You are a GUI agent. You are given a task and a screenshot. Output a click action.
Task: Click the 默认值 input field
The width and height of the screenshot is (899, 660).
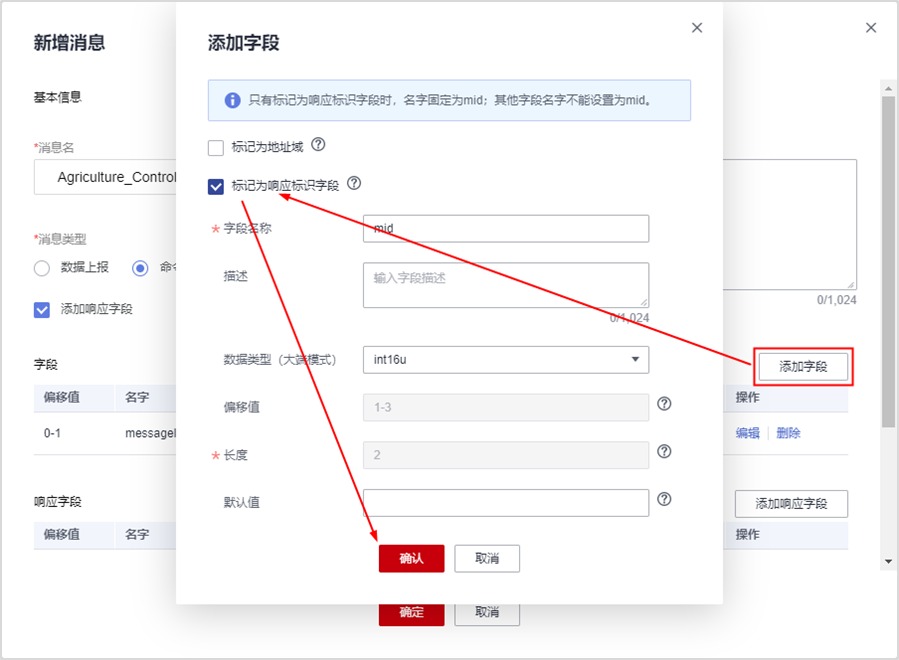click(x=505, y=502)
